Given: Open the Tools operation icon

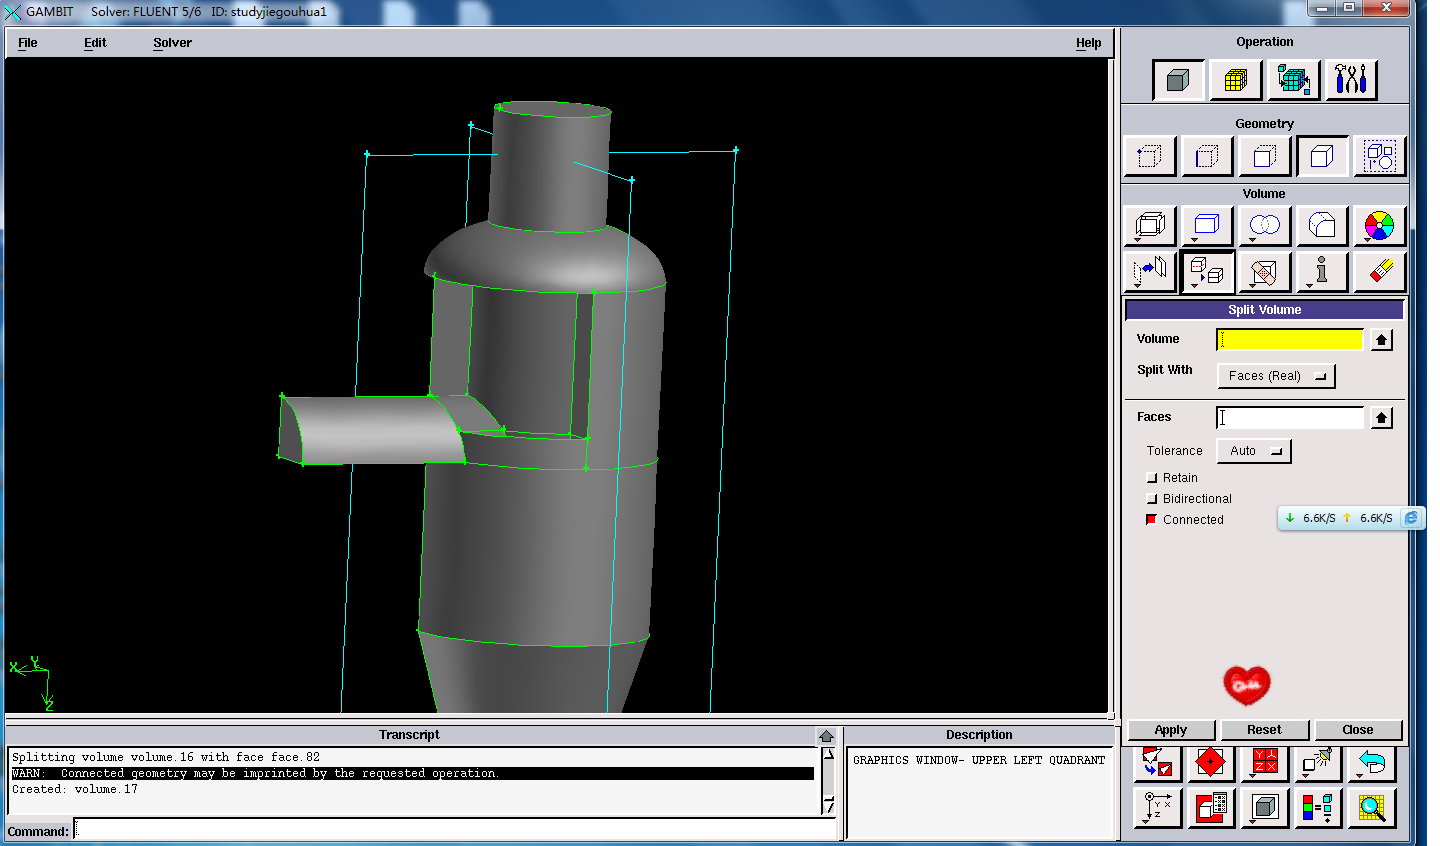Looking at the screenshot, I should (x=1351, y=80).
